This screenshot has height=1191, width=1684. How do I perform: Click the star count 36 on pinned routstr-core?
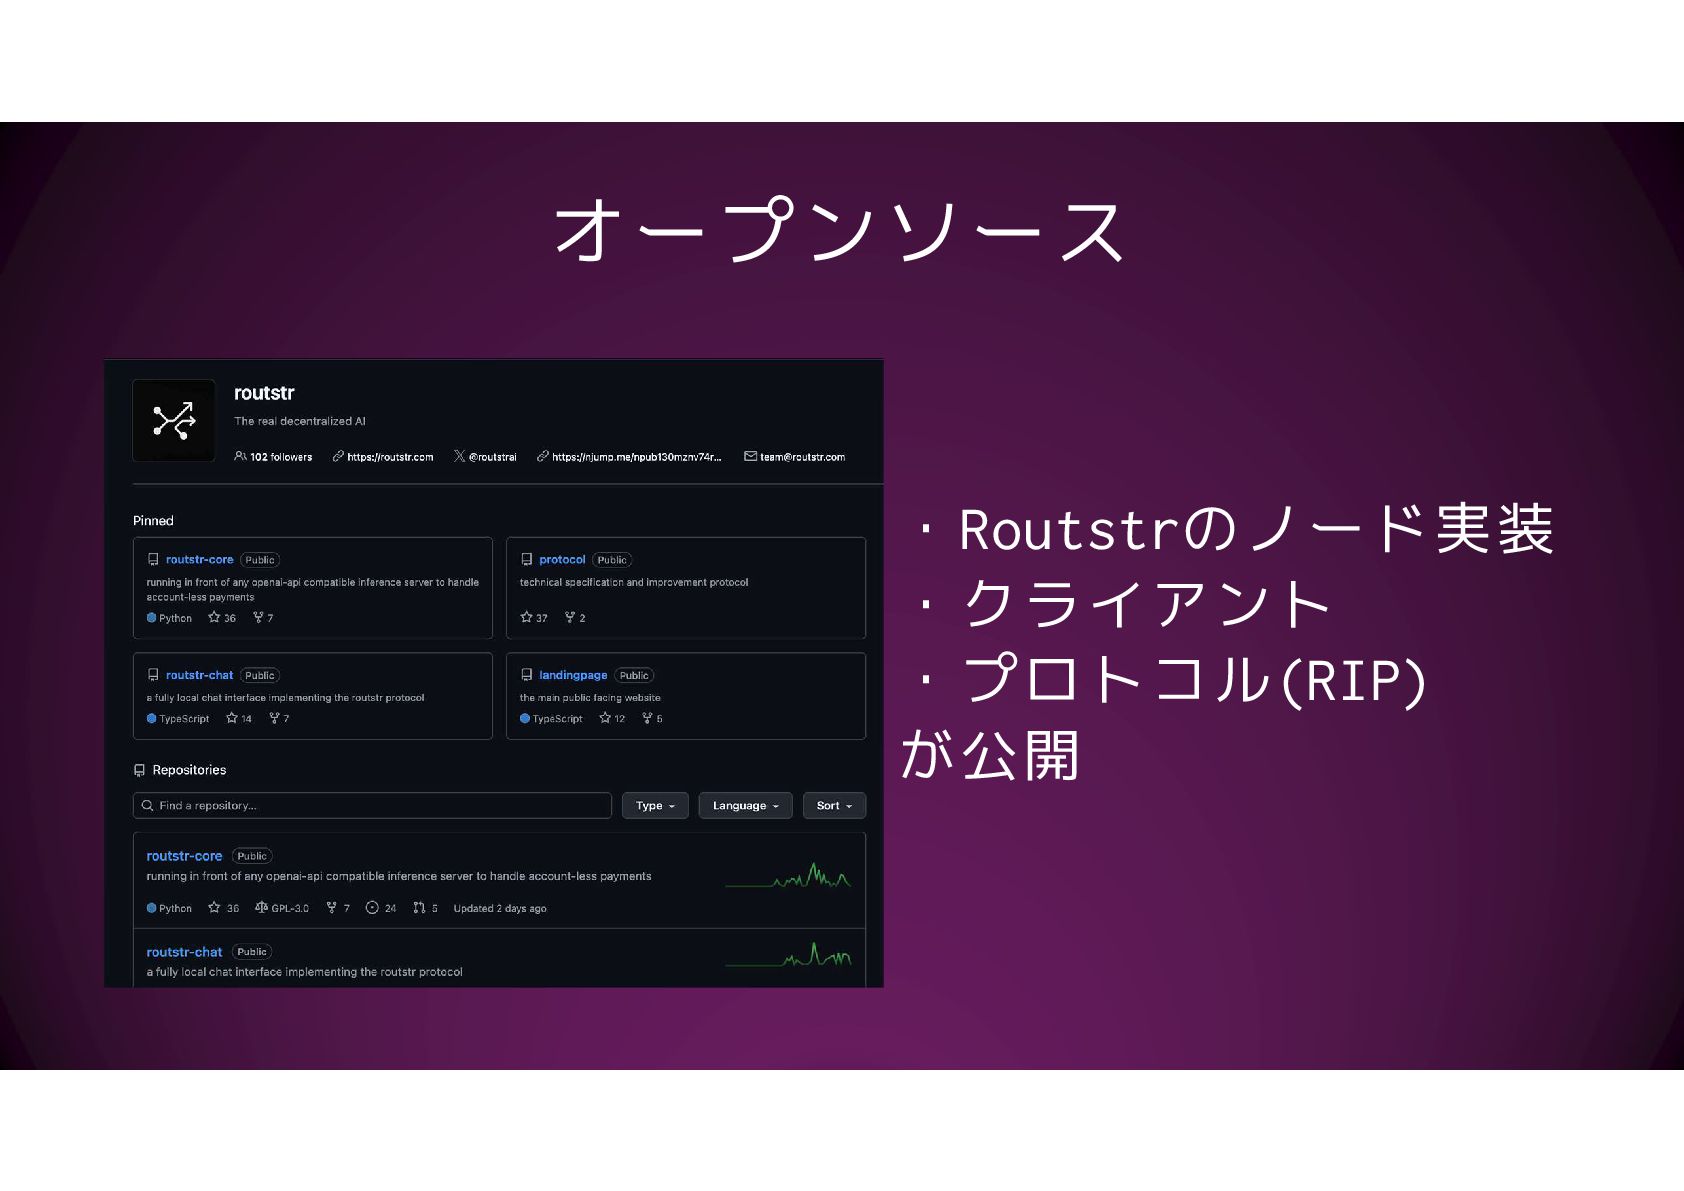click(222, 618)
